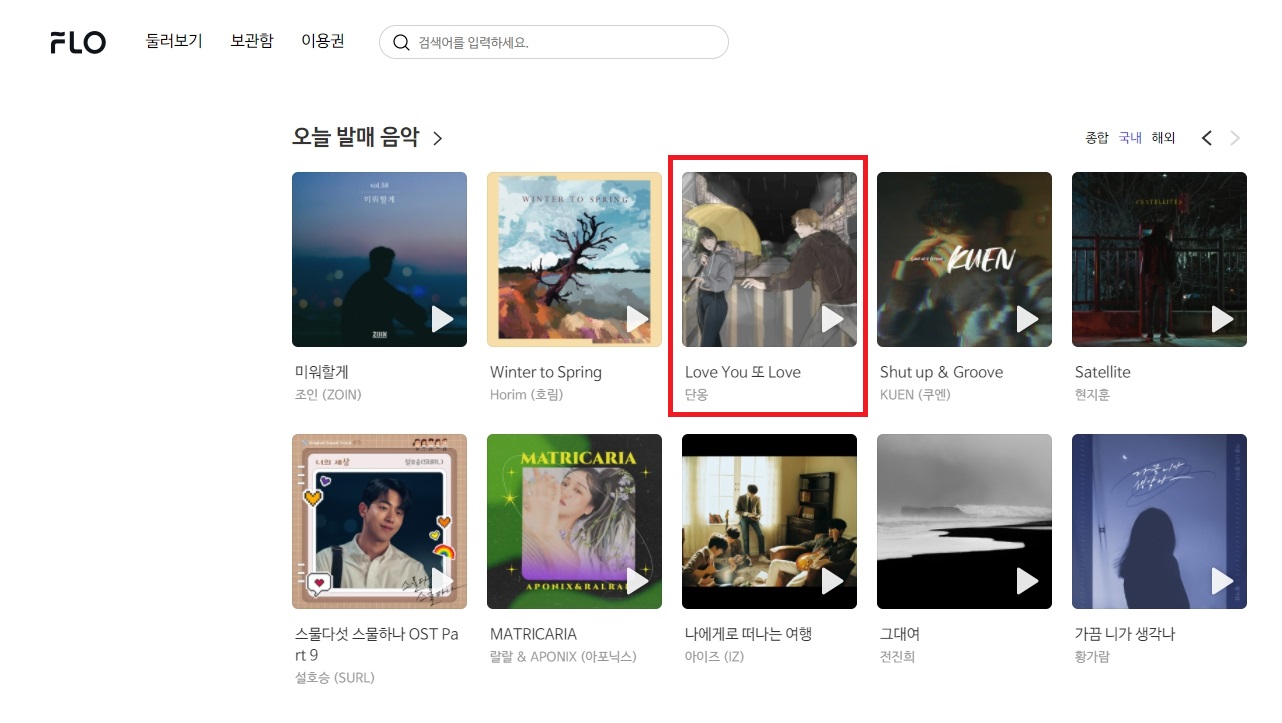Switch to the 국내 filter
Screen dimensions: 1282x723
click(x=1130, y=138)
